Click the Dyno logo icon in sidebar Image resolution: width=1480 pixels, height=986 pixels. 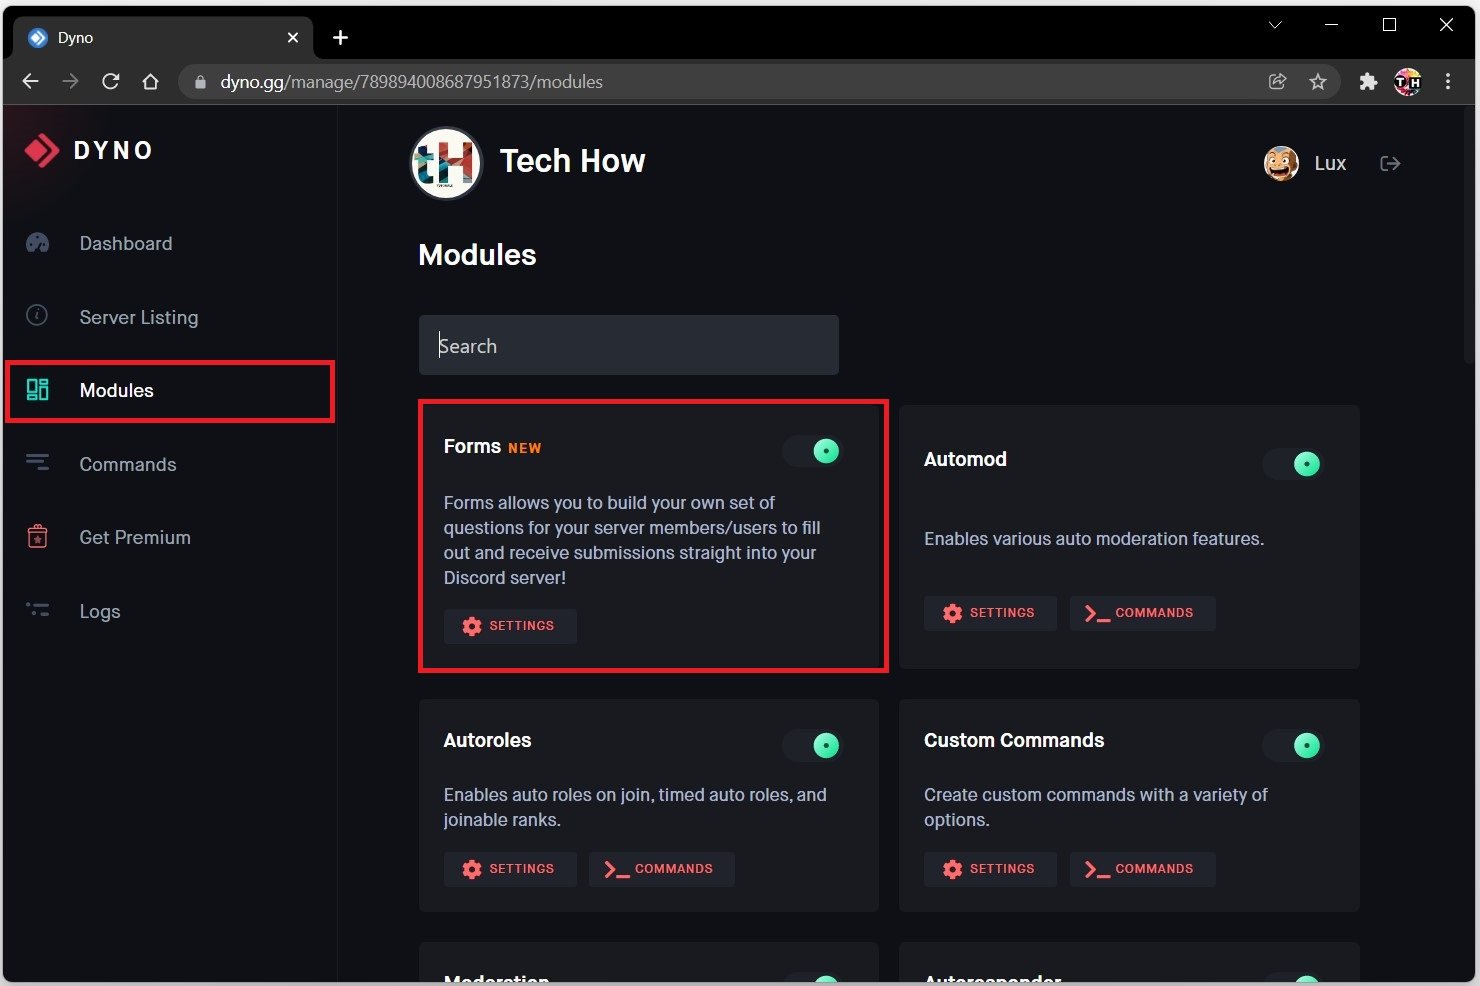(x=42, y=151)
